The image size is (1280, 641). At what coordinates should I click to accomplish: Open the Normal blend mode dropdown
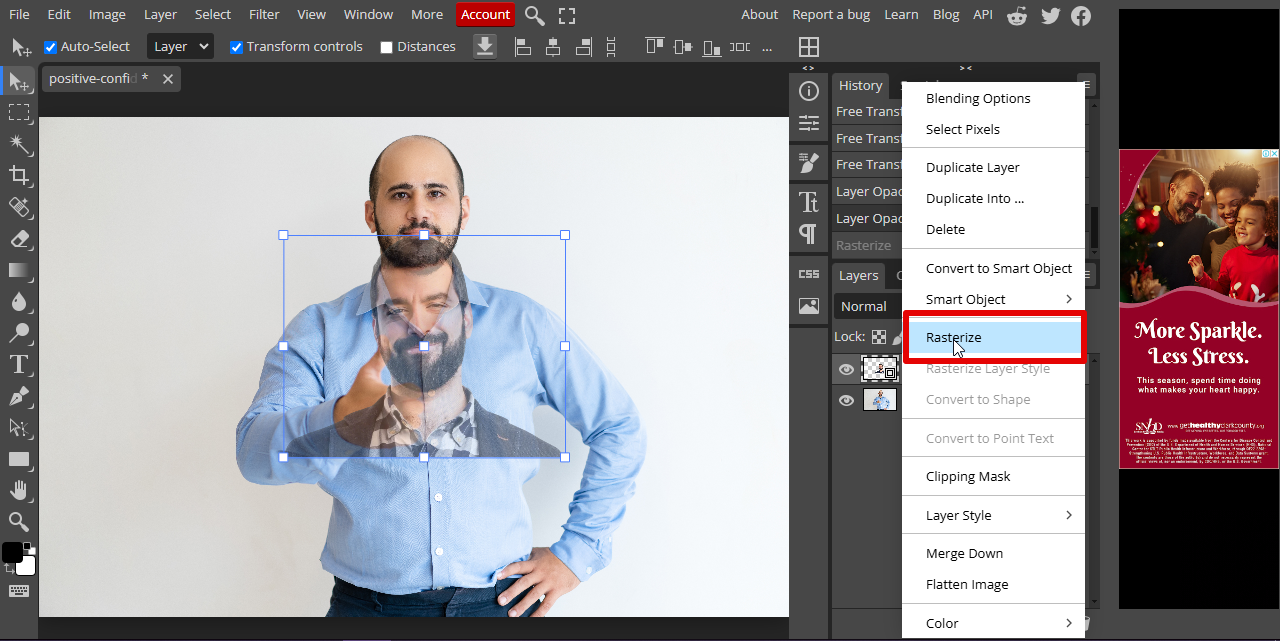[868, 306]
